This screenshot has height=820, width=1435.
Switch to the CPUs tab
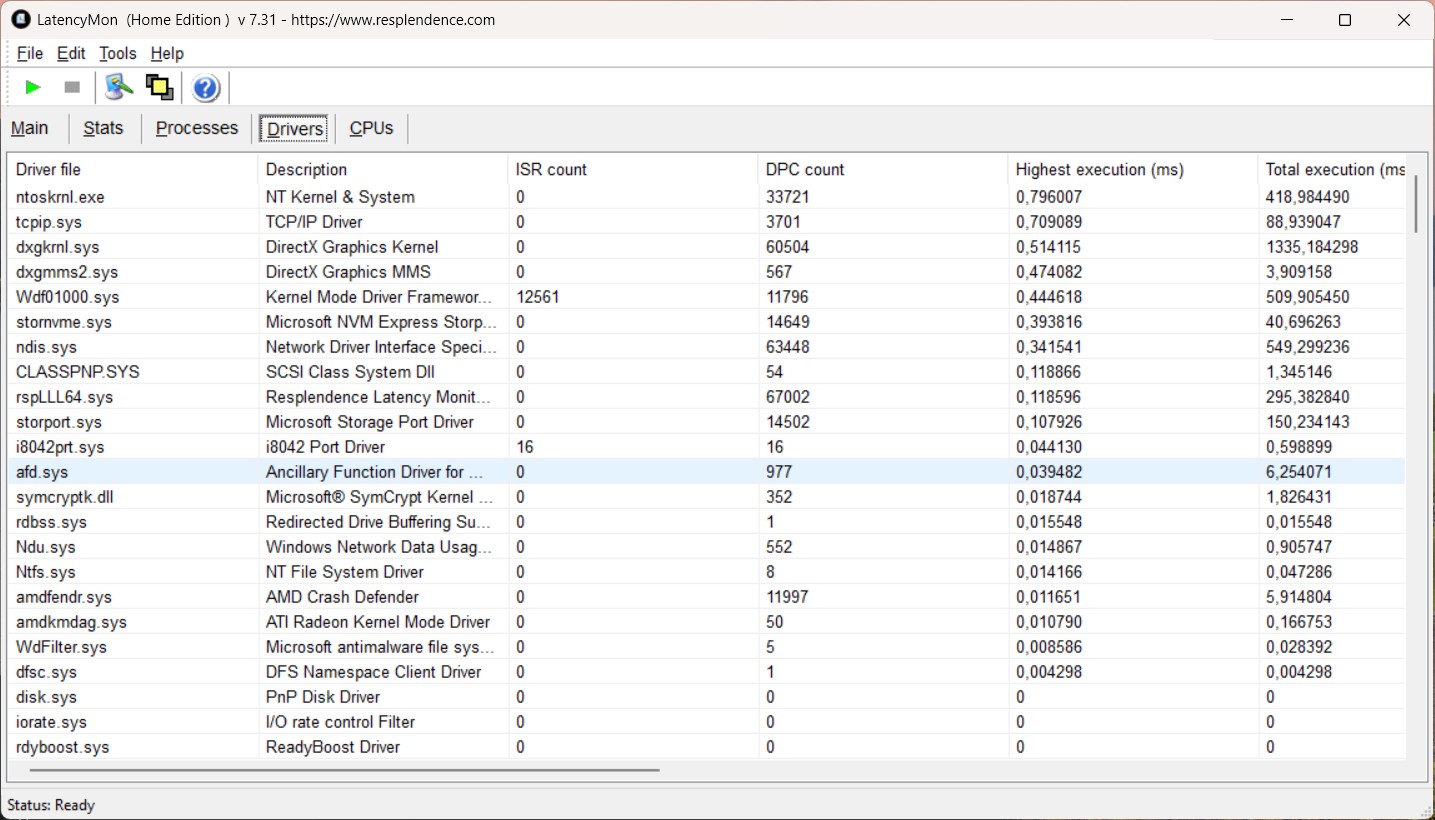click(371, 128)
